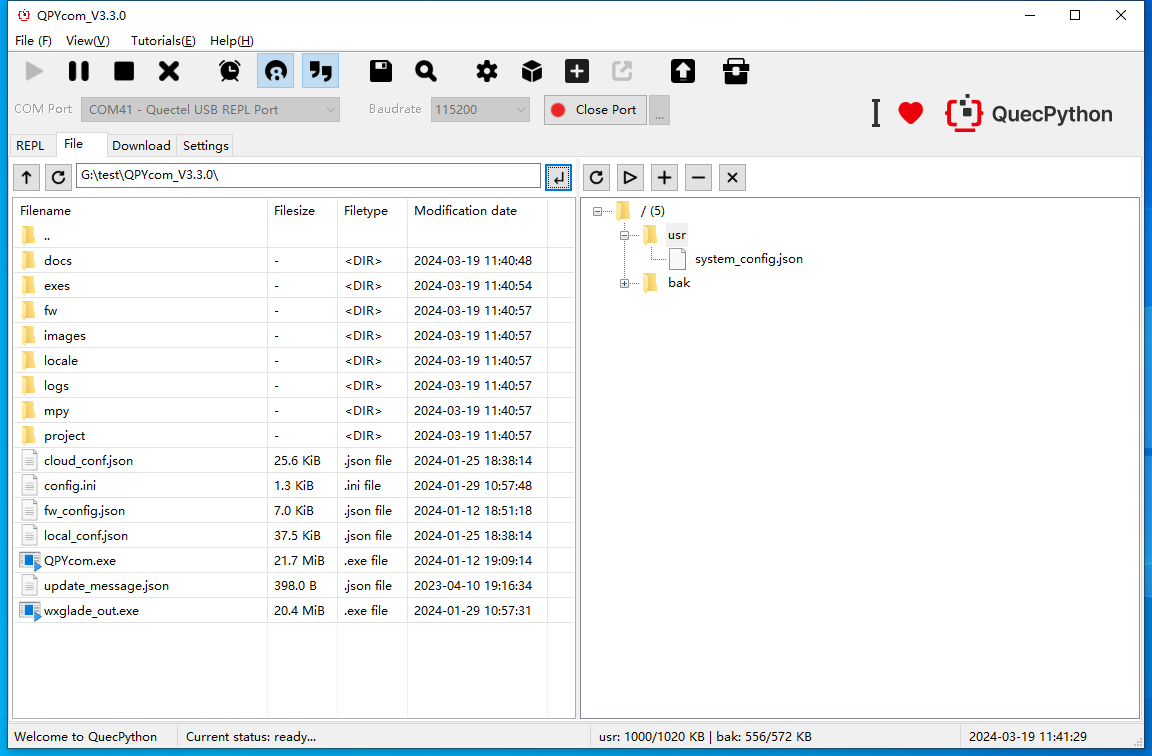The width and height of the screenshot is (1152, 756).
Task: Select the images folder row
Action: click(294, 336)
